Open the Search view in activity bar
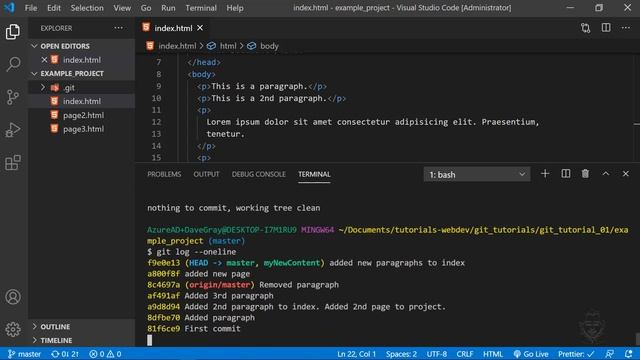 pyautogui.click(x=13, y=64)
